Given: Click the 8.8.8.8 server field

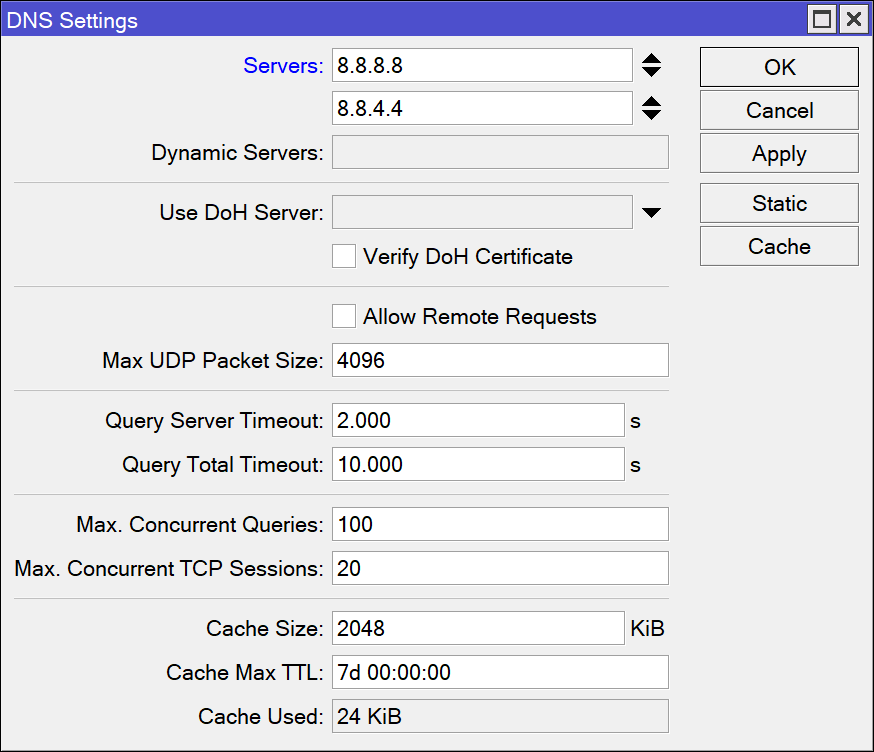Looking at the screenshot, I should [x=482, y=65].
